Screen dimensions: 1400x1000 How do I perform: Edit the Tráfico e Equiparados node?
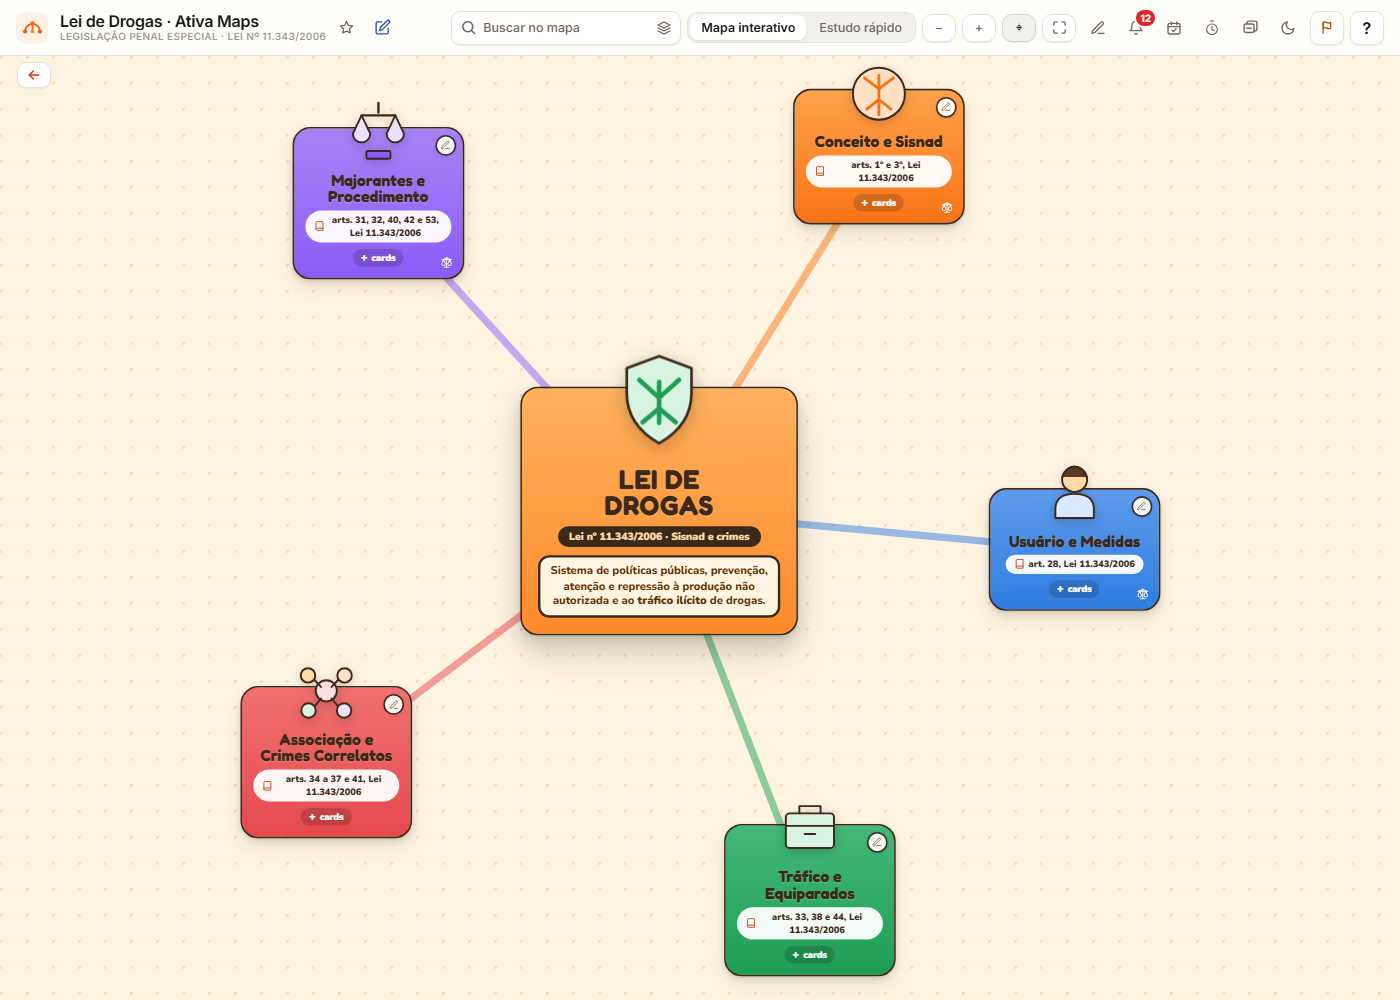tap(877, 843)
